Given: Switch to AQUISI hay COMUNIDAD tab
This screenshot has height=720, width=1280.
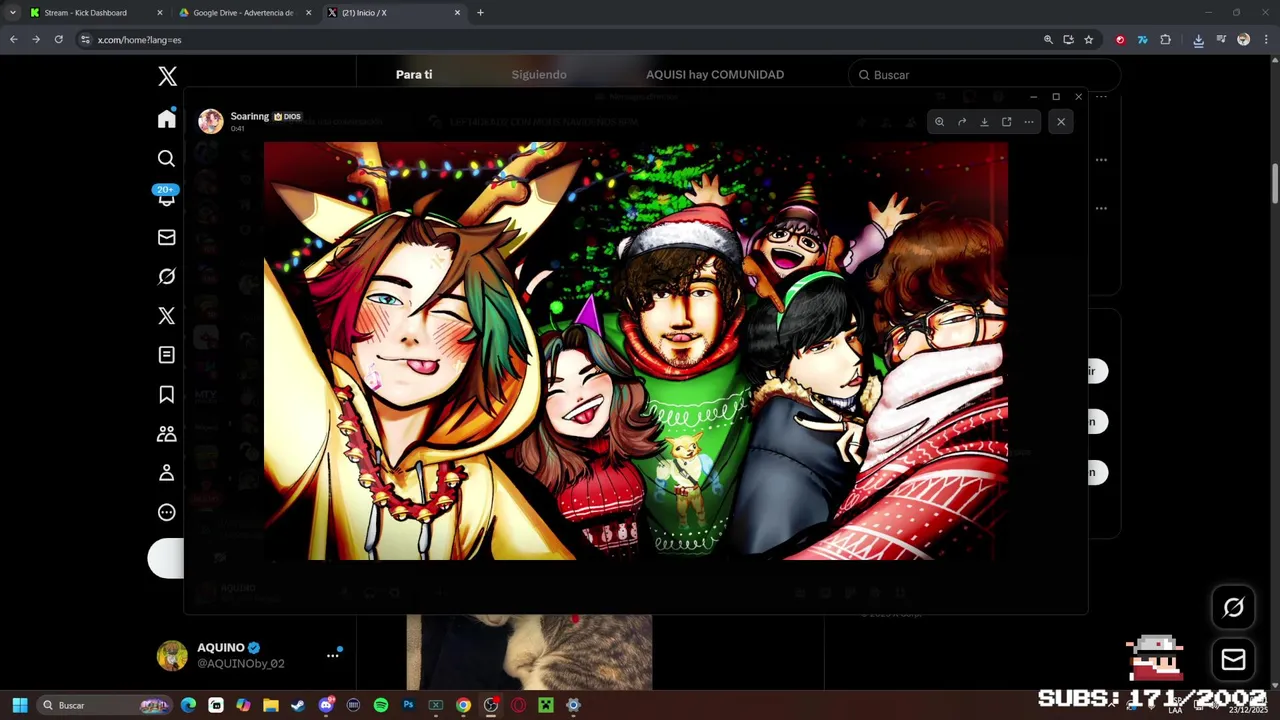Looking at the screenshot, I should (x=715, y=75).
